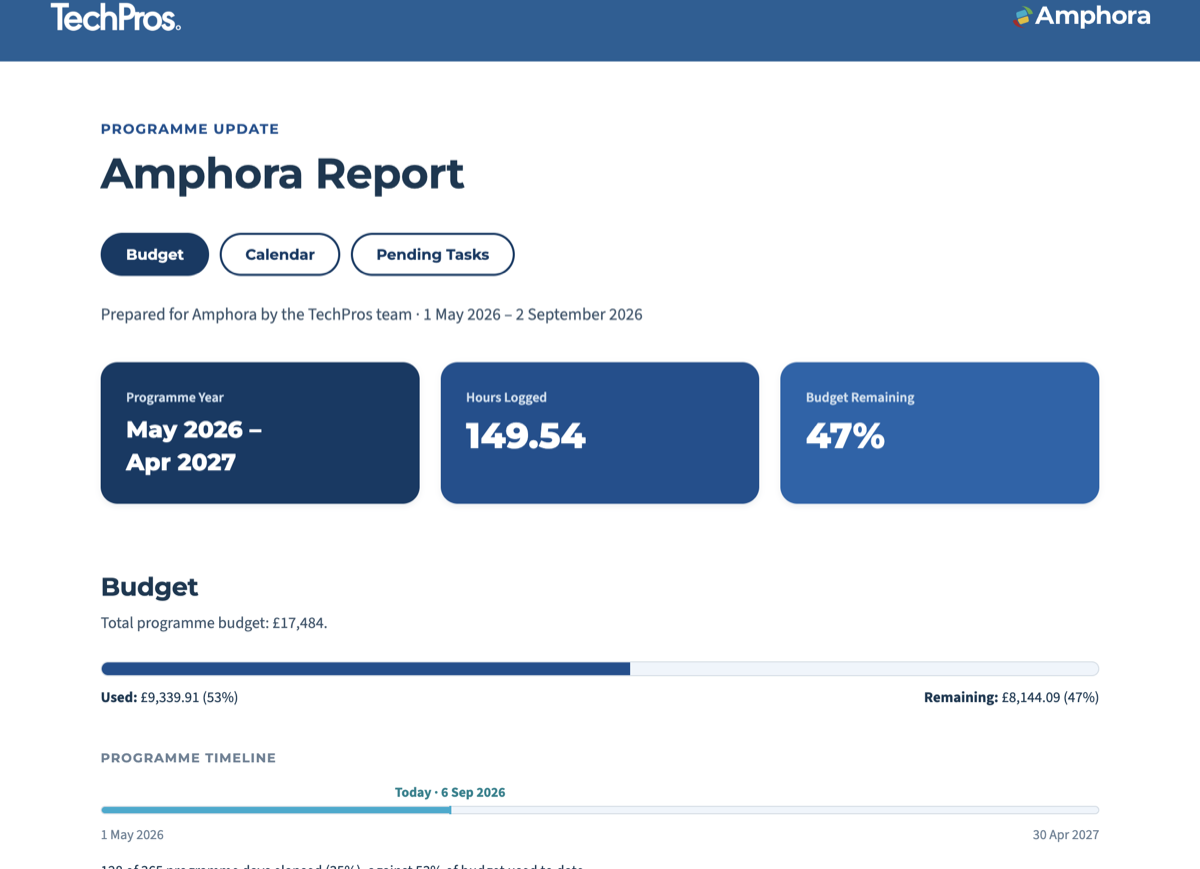Click the 'Prepared for Amphora' subtitle line
Image resolution: width=1200 pixels, height=869 pixels.
click(x=372, y=314)
